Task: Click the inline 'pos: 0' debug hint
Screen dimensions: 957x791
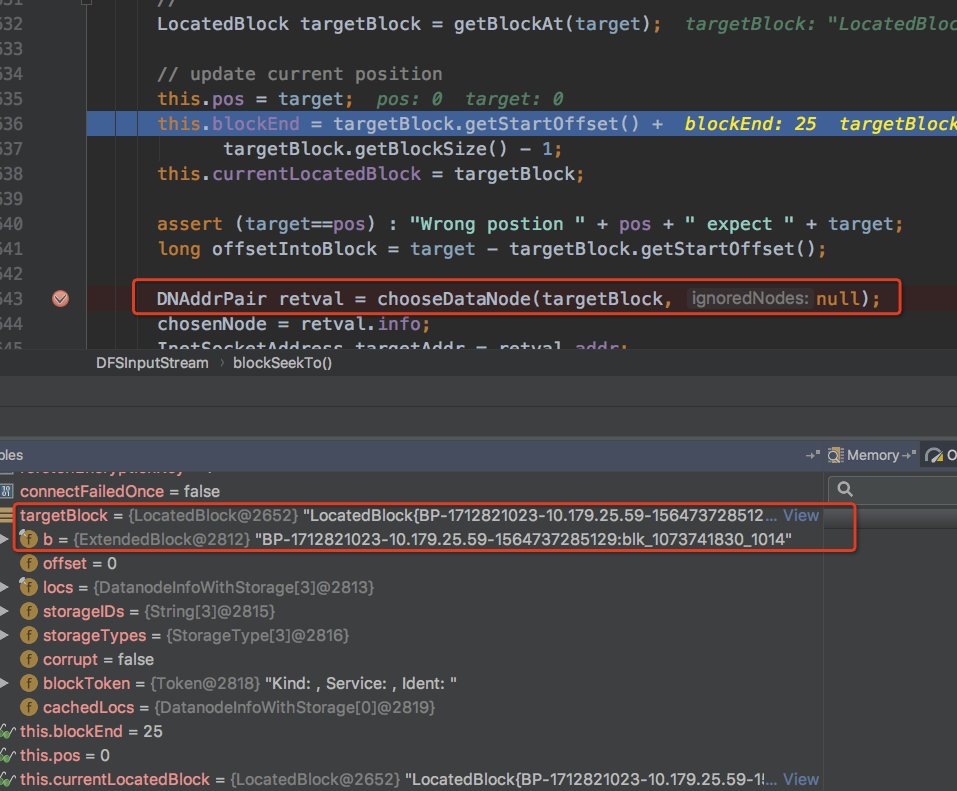Action: tap(409, 99)
